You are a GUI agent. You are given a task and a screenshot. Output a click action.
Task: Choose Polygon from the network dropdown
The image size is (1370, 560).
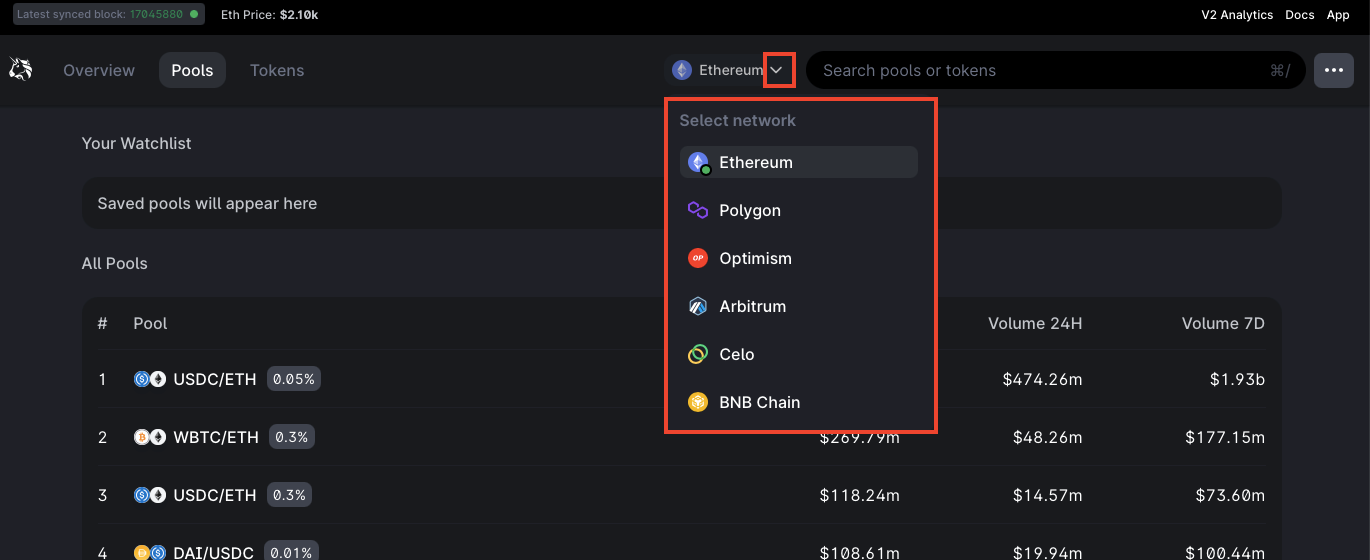[x=750, y=210]
